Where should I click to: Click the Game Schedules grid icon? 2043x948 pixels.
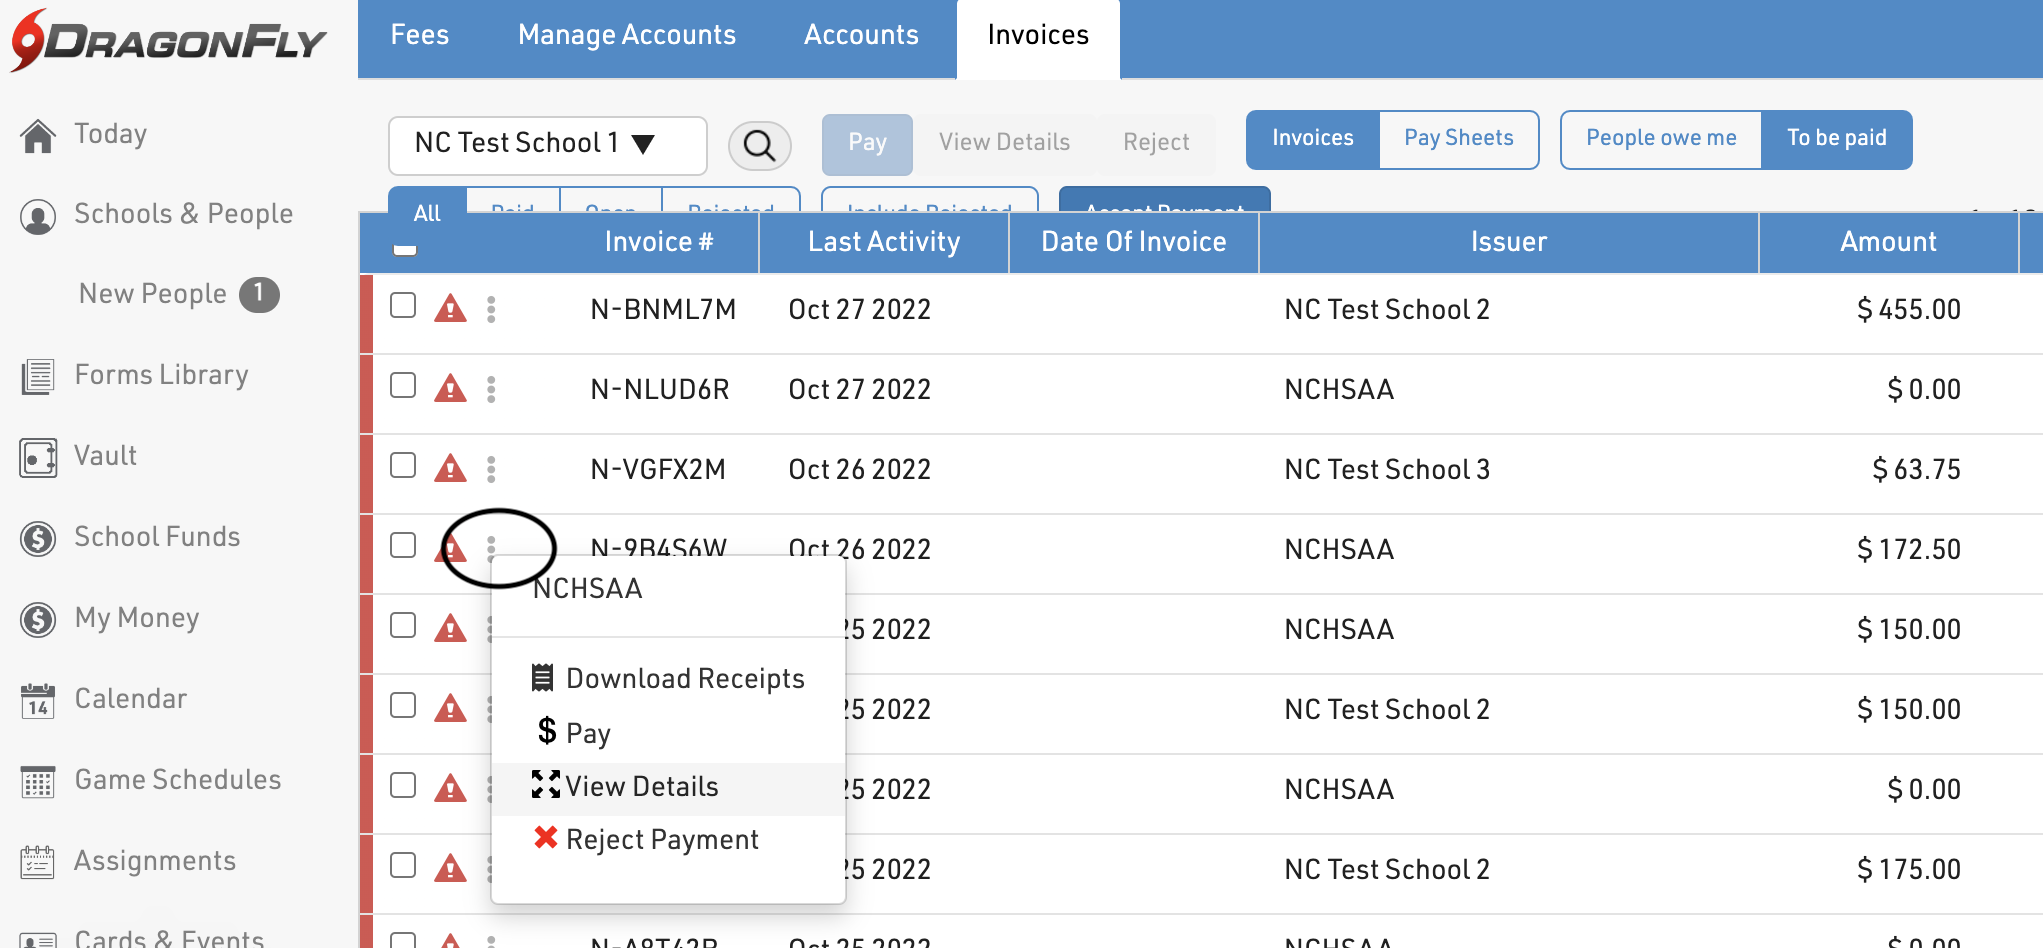pos(38,781)
